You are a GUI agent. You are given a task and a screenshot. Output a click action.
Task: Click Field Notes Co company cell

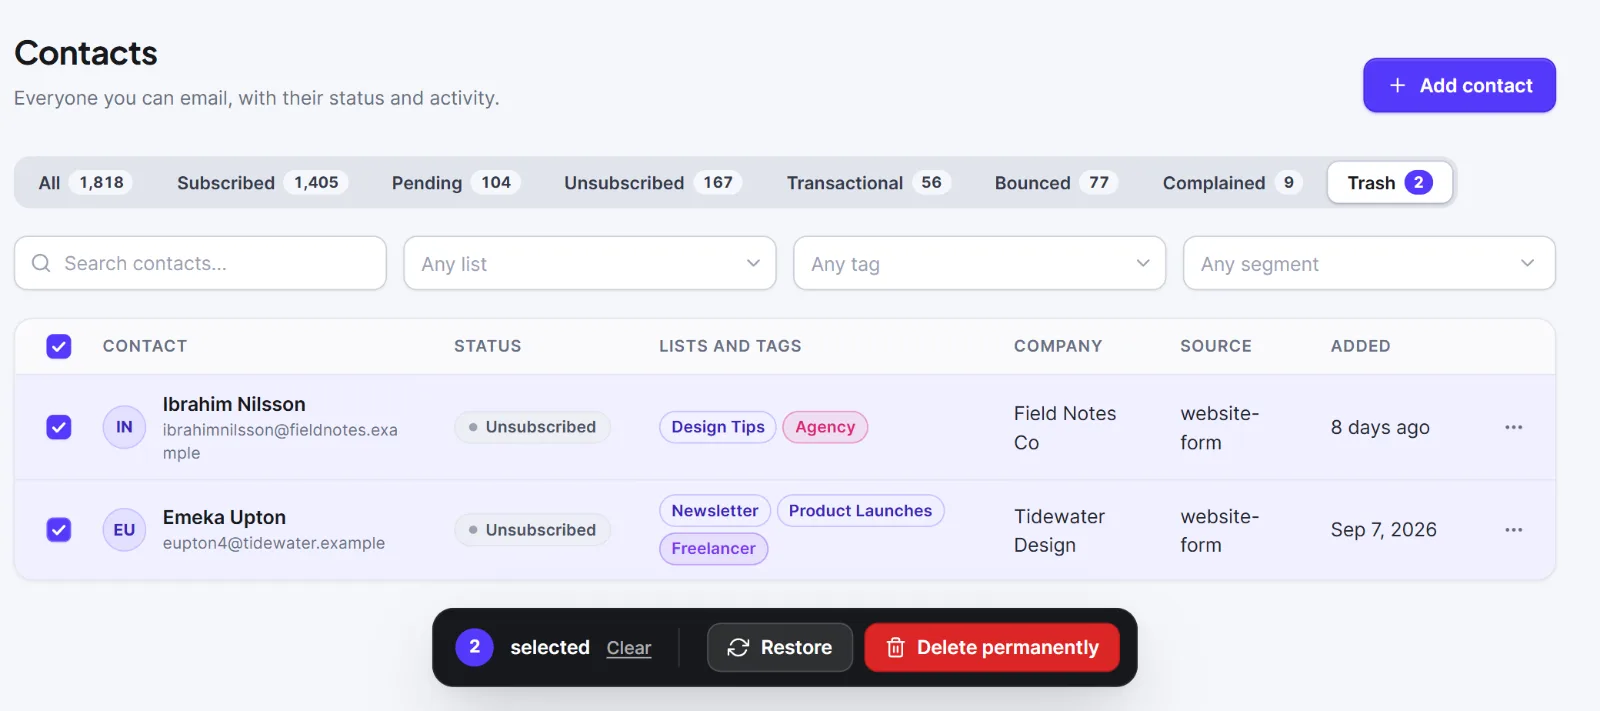pos(1065,428)
